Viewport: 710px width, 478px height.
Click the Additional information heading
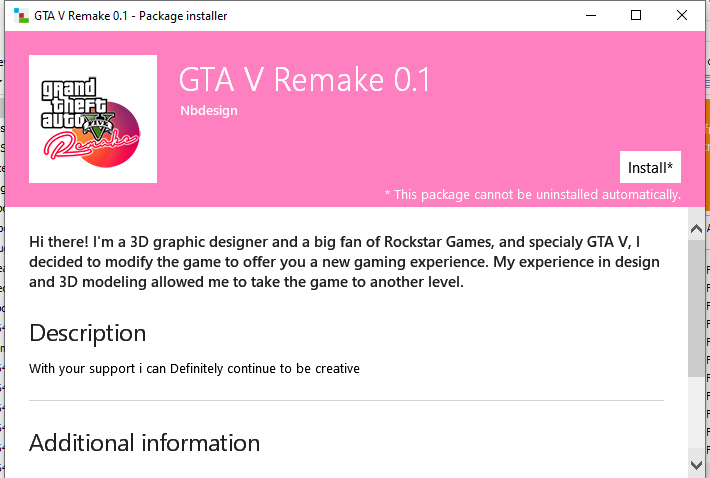[x=144, y=443]
